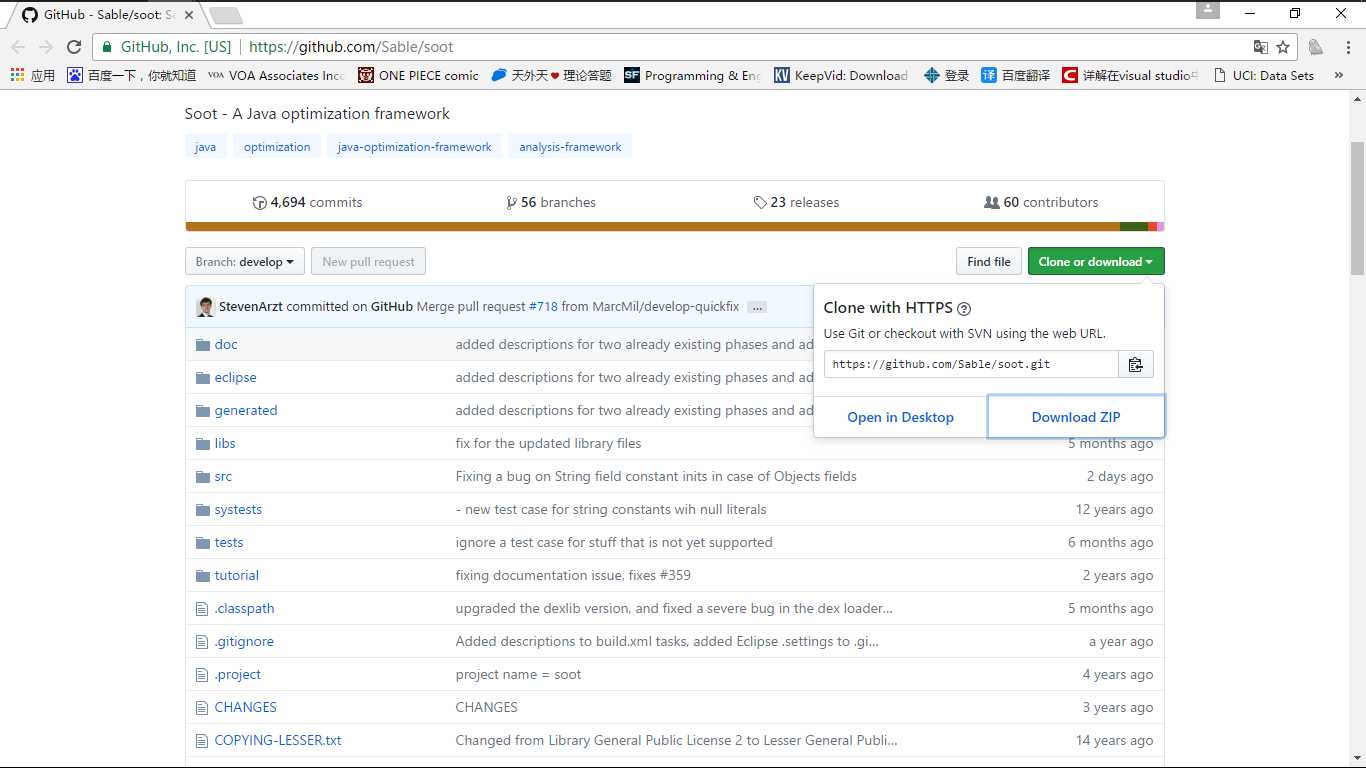This screenshot has width=1366, height=768.
Task: Open the UCI: Data Sets bookmark
Action: (x=1263, y=75)
